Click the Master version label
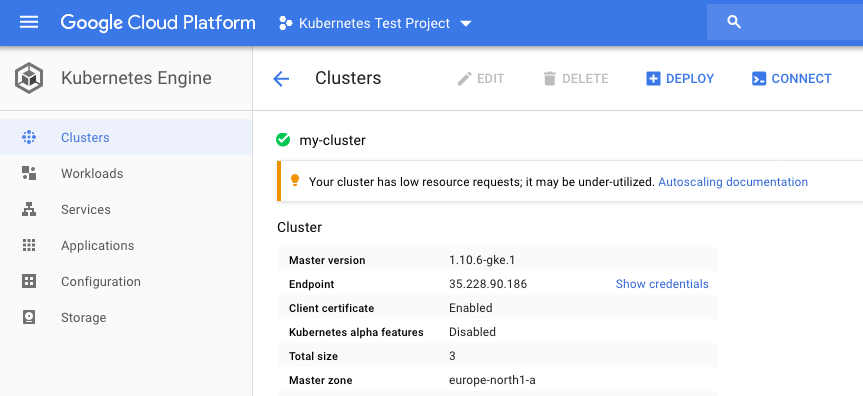 (x=327, y=260)
